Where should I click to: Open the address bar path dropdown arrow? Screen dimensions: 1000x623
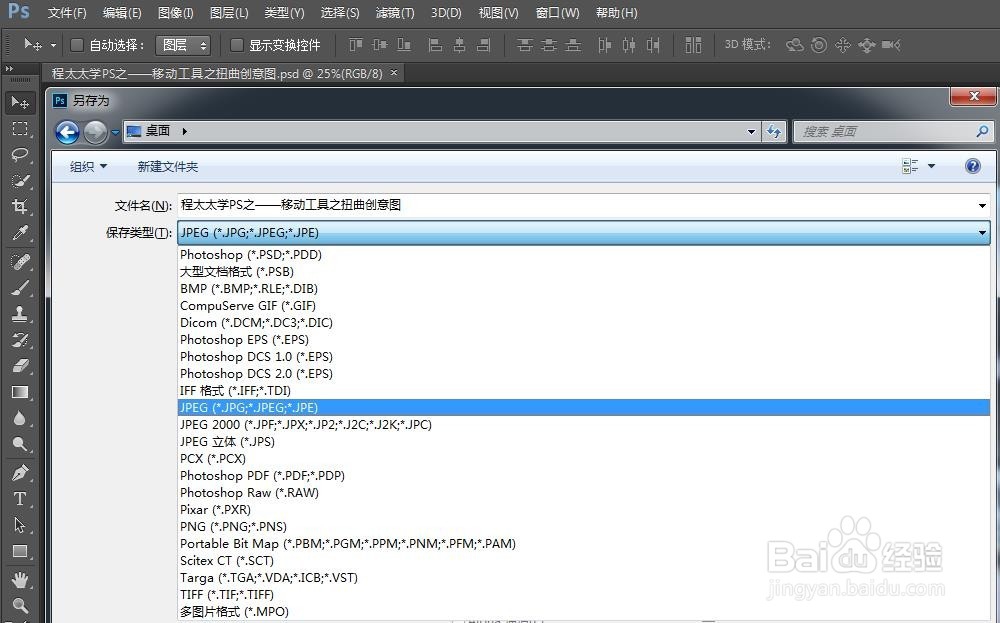751,131
